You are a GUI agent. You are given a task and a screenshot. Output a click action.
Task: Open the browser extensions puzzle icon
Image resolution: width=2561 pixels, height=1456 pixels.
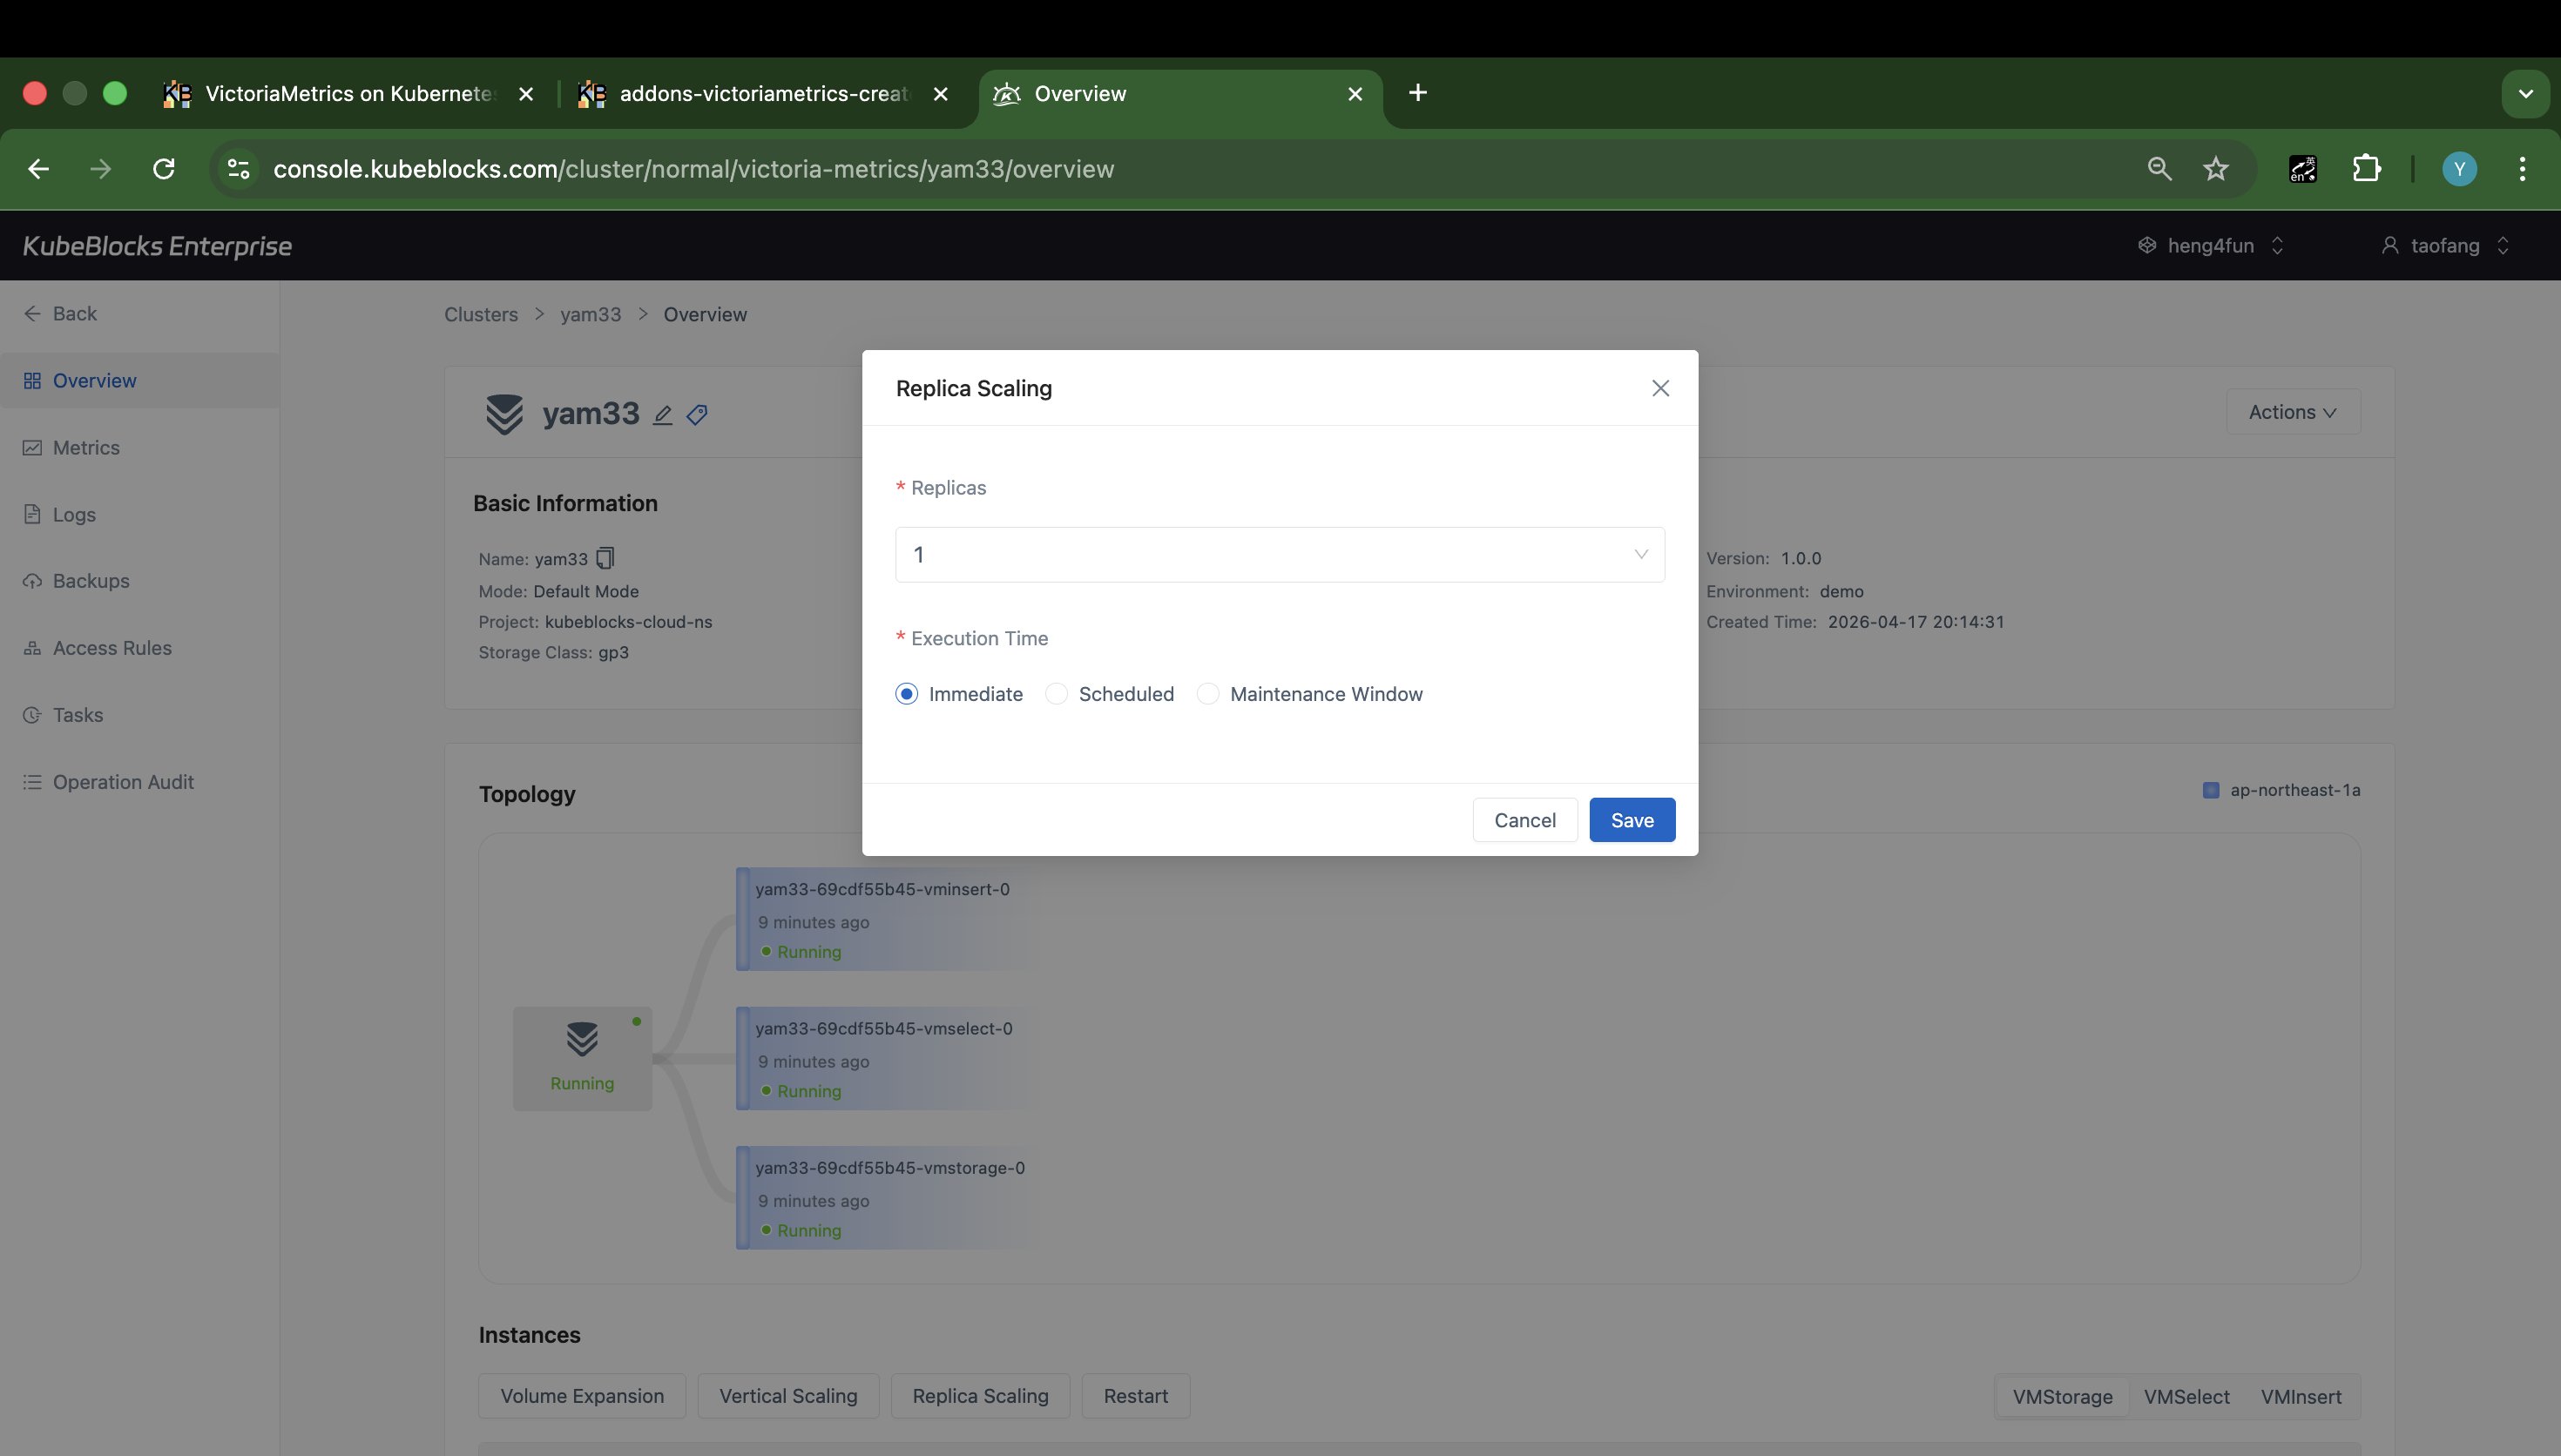pyautogui.click(x=2367, y=169)
